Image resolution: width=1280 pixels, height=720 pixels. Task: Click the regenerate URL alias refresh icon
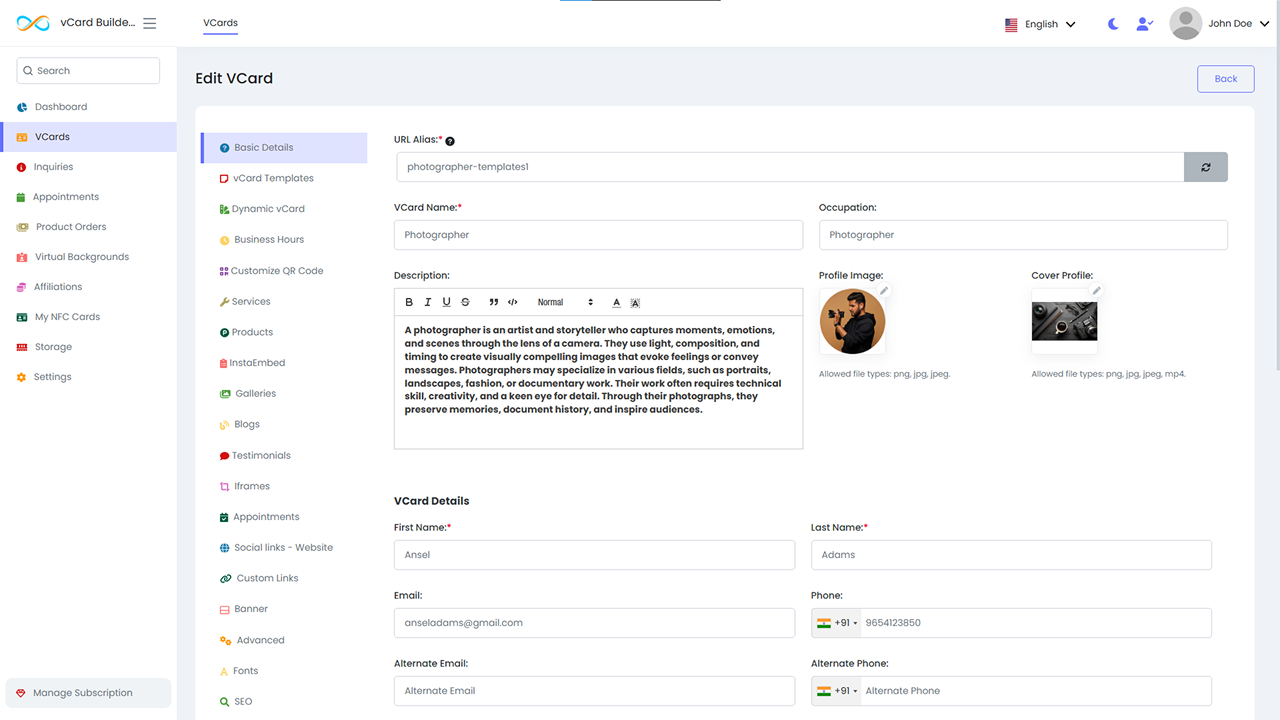1205,167
